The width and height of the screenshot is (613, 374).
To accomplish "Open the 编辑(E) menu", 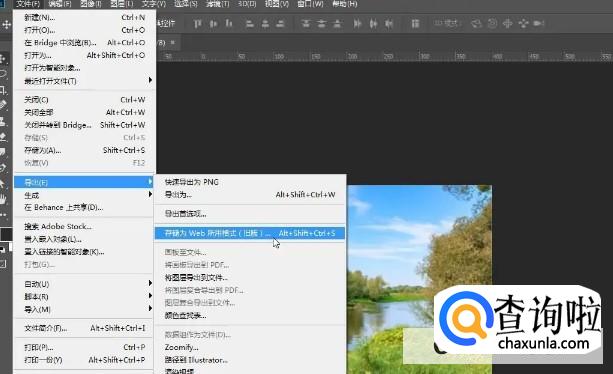I will (x=60, y=4).
